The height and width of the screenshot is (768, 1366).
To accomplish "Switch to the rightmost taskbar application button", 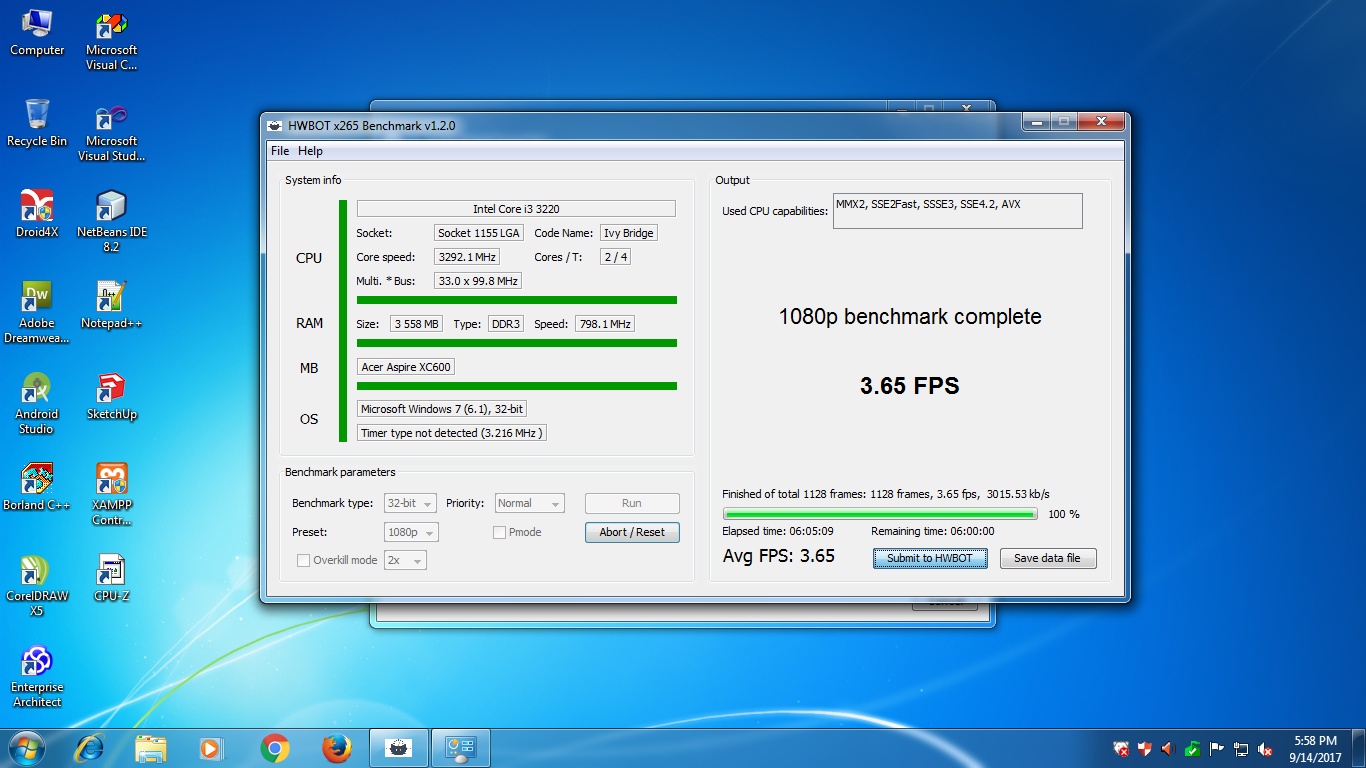I will click(x=461, y=748).
